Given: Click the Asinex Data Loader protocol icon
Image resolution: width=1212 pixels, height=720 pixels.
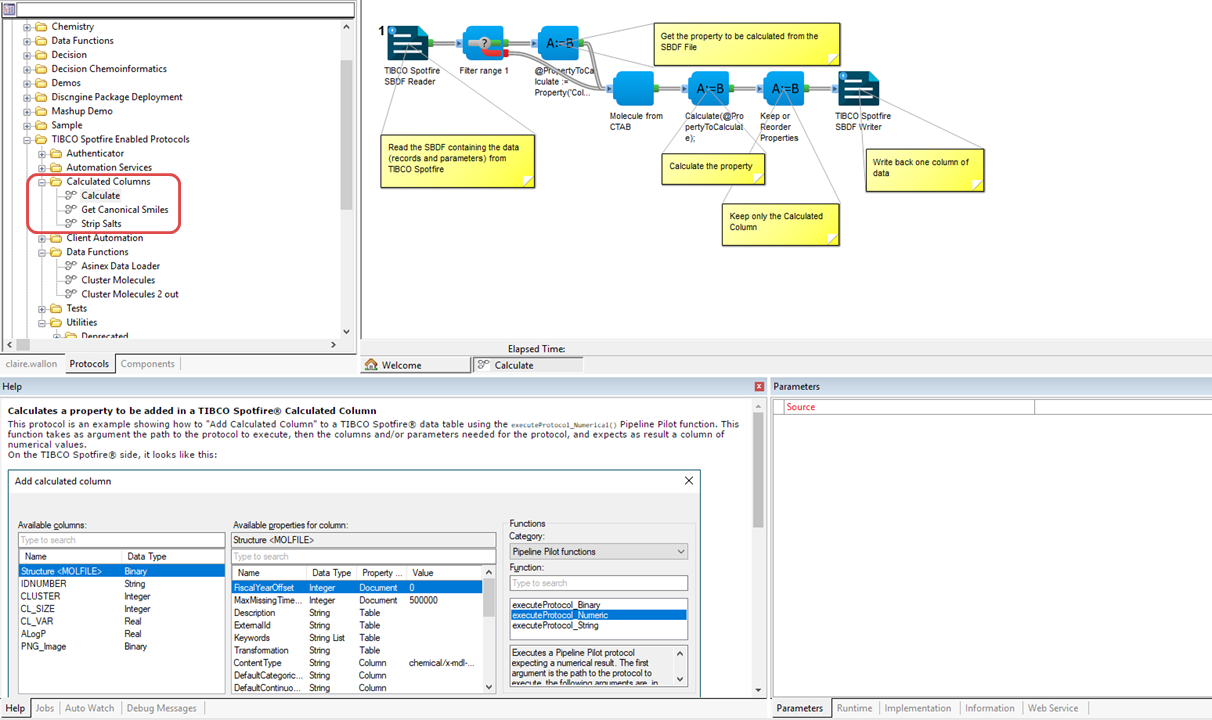Looking at the screenshot, I should [x=70, y=266].
